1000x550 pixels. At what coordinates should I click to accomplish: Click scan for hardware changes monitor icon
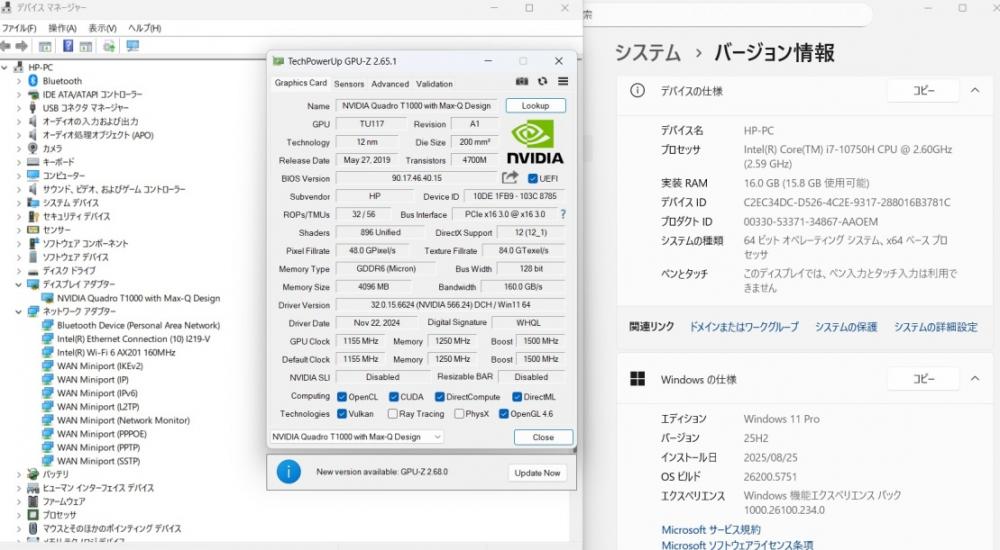(133, 46)
